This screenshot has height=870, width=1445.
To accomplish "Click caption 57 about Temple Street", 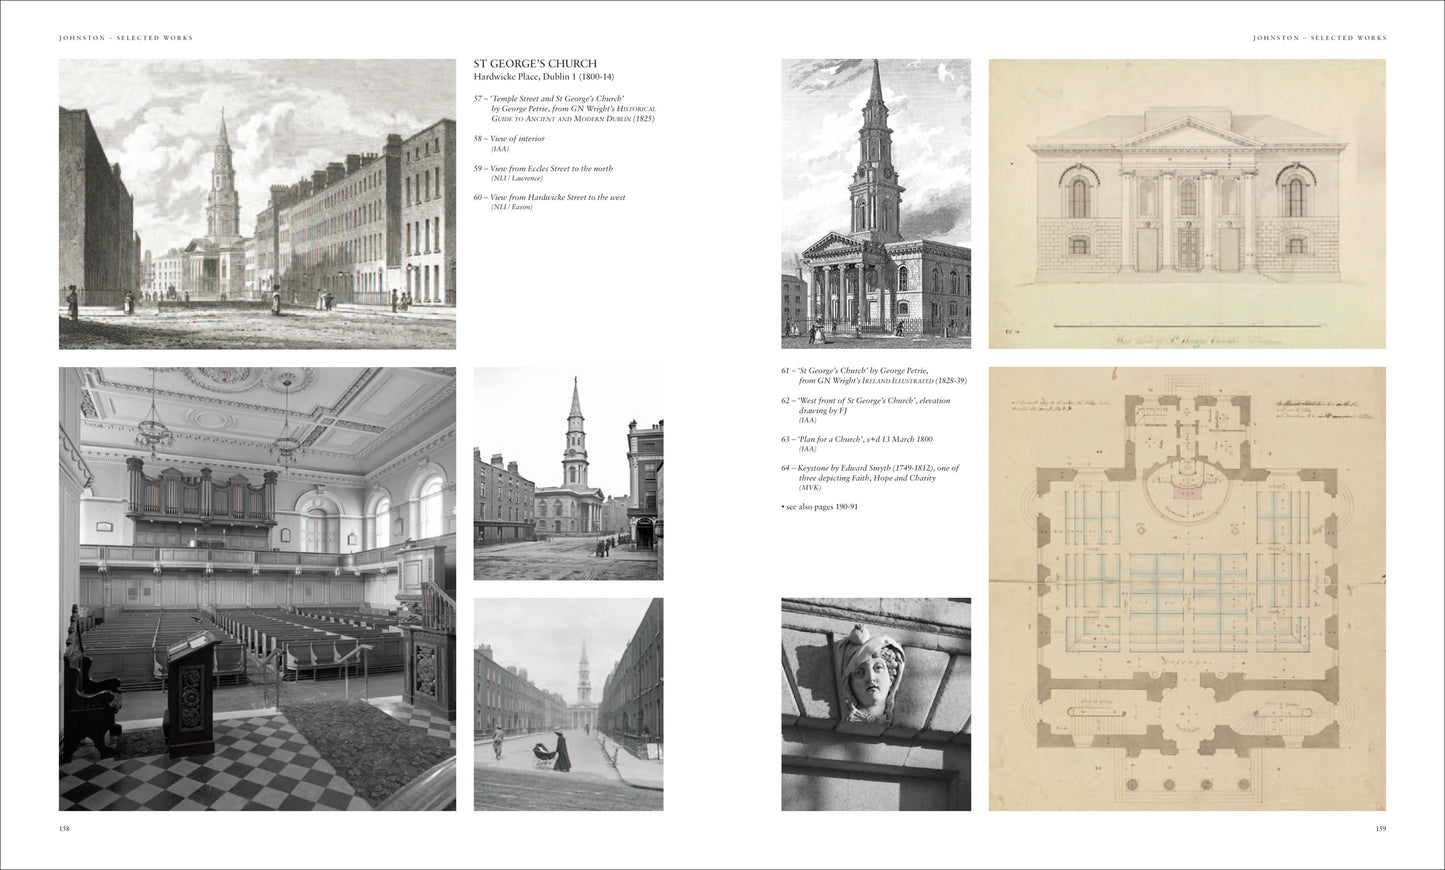I will tap(565, 108).
